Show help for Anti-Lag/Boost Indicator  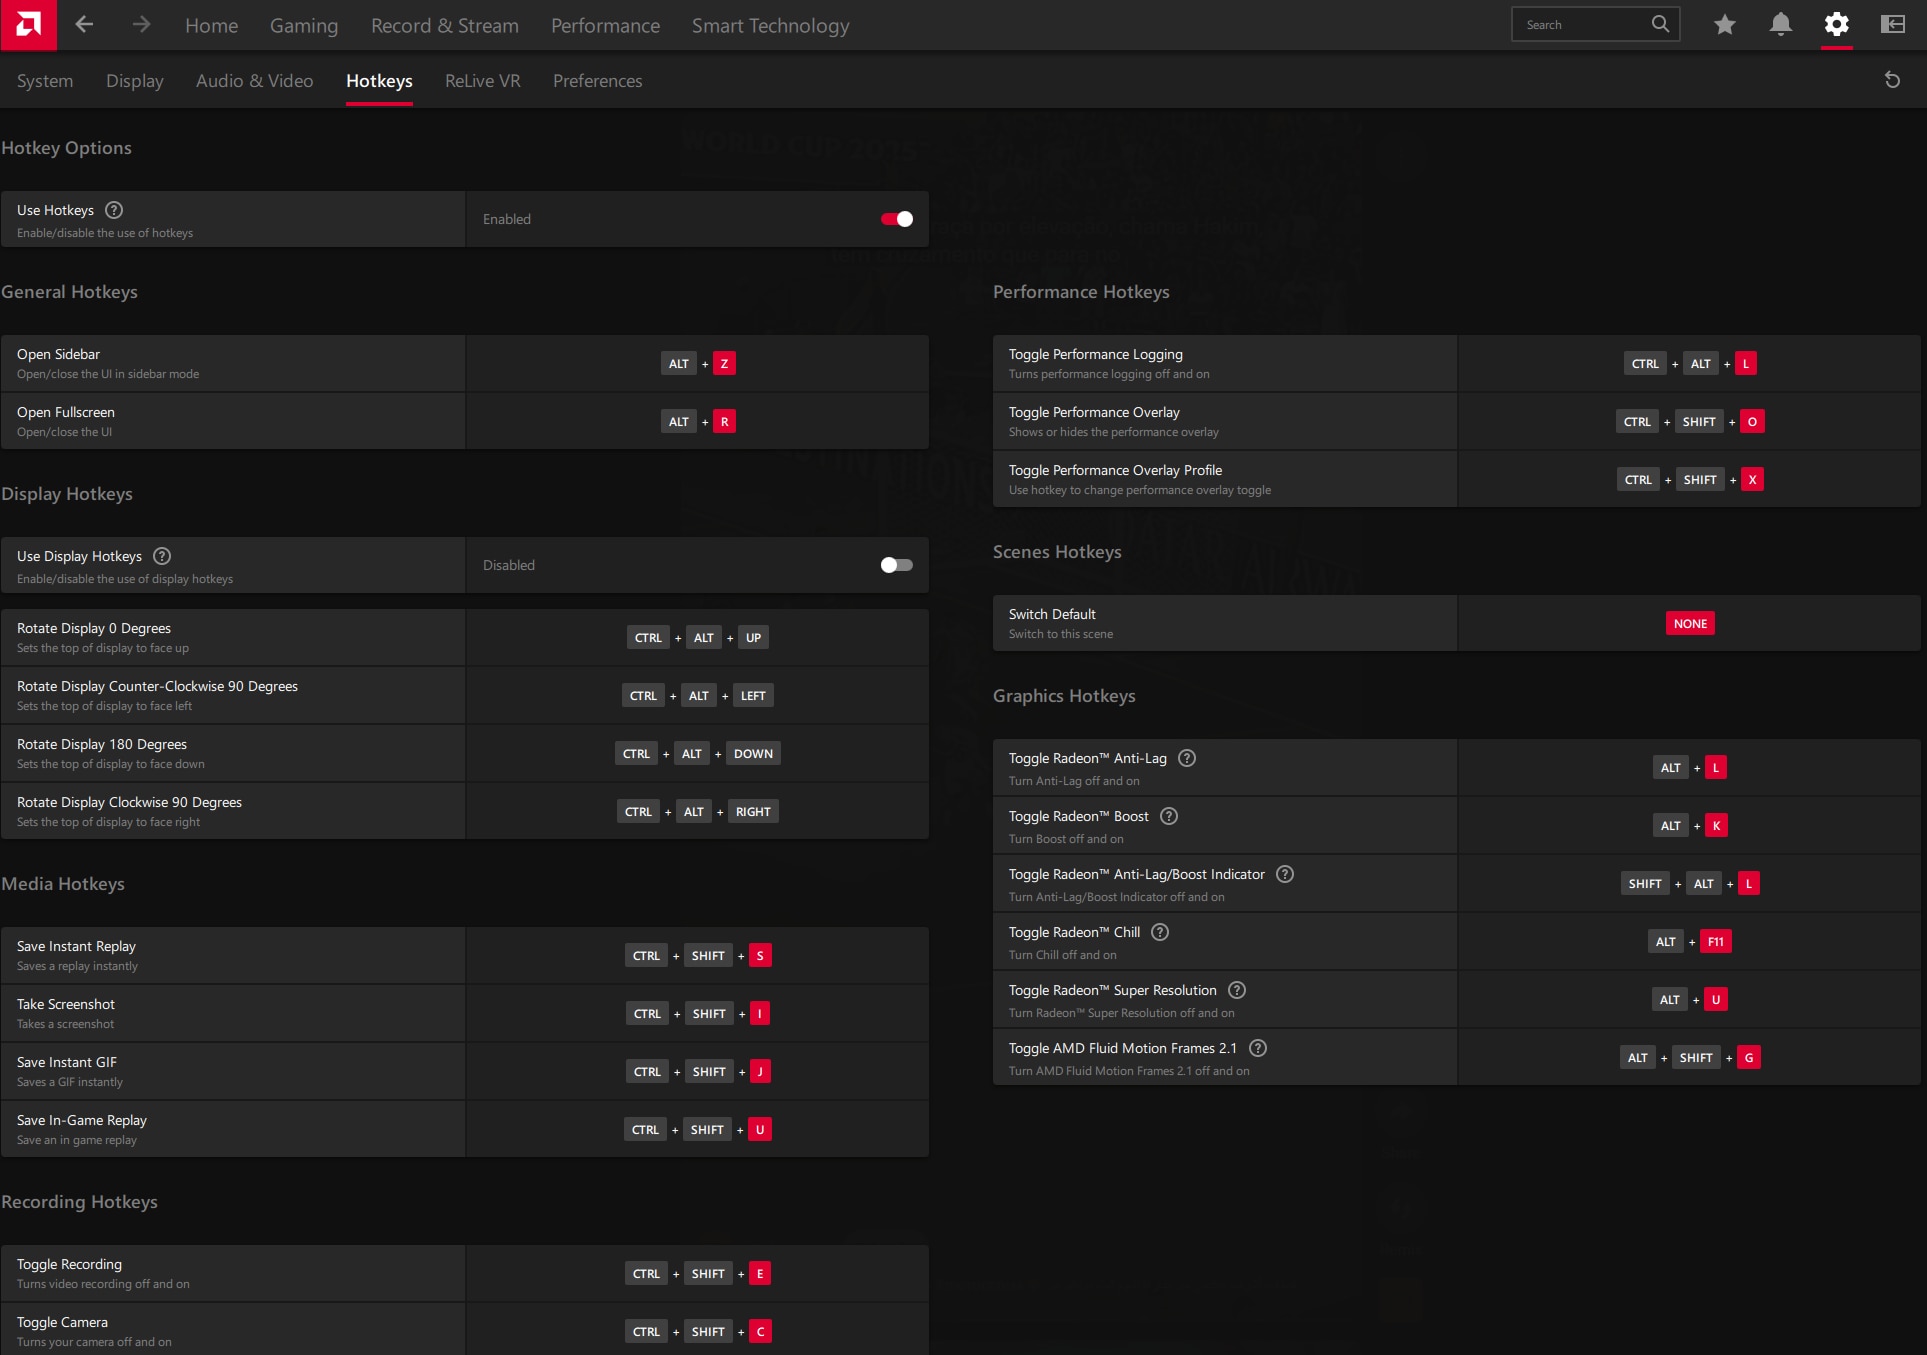coord(1285,874)
